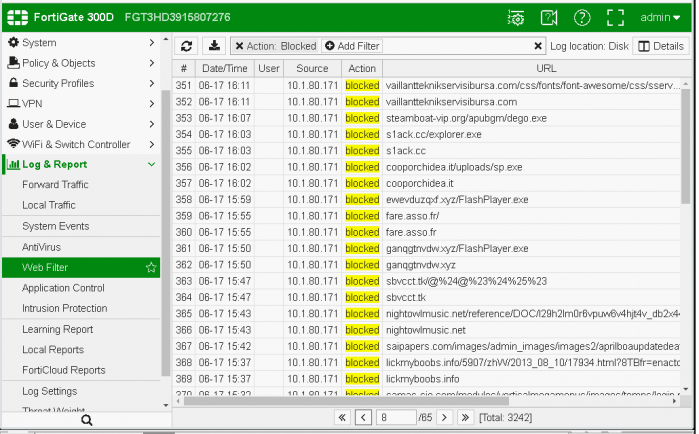Expand Policy & Objects menu
Image resolution: width=699 pixels, height=434 pixels.
click(x=81, y=63)
